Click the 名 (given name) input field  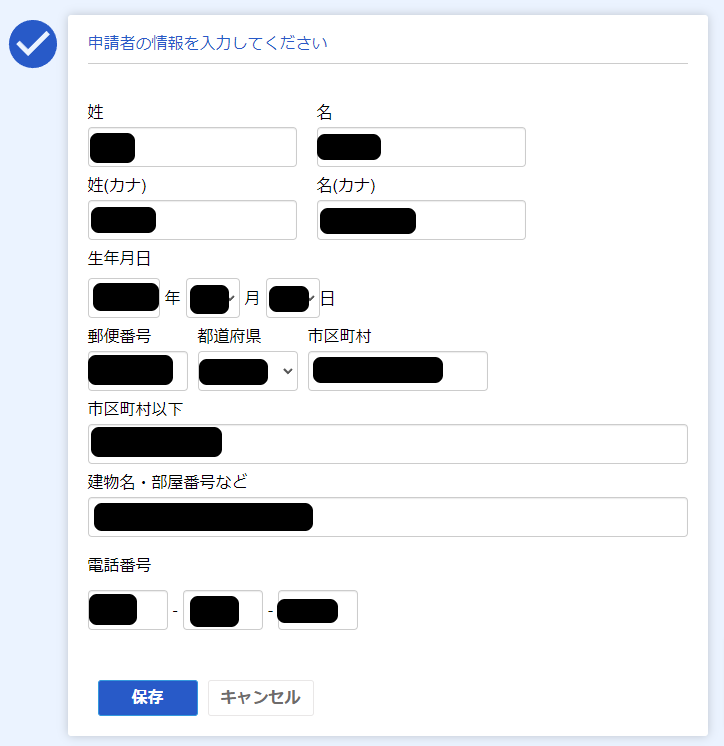[x=421, y=147]
